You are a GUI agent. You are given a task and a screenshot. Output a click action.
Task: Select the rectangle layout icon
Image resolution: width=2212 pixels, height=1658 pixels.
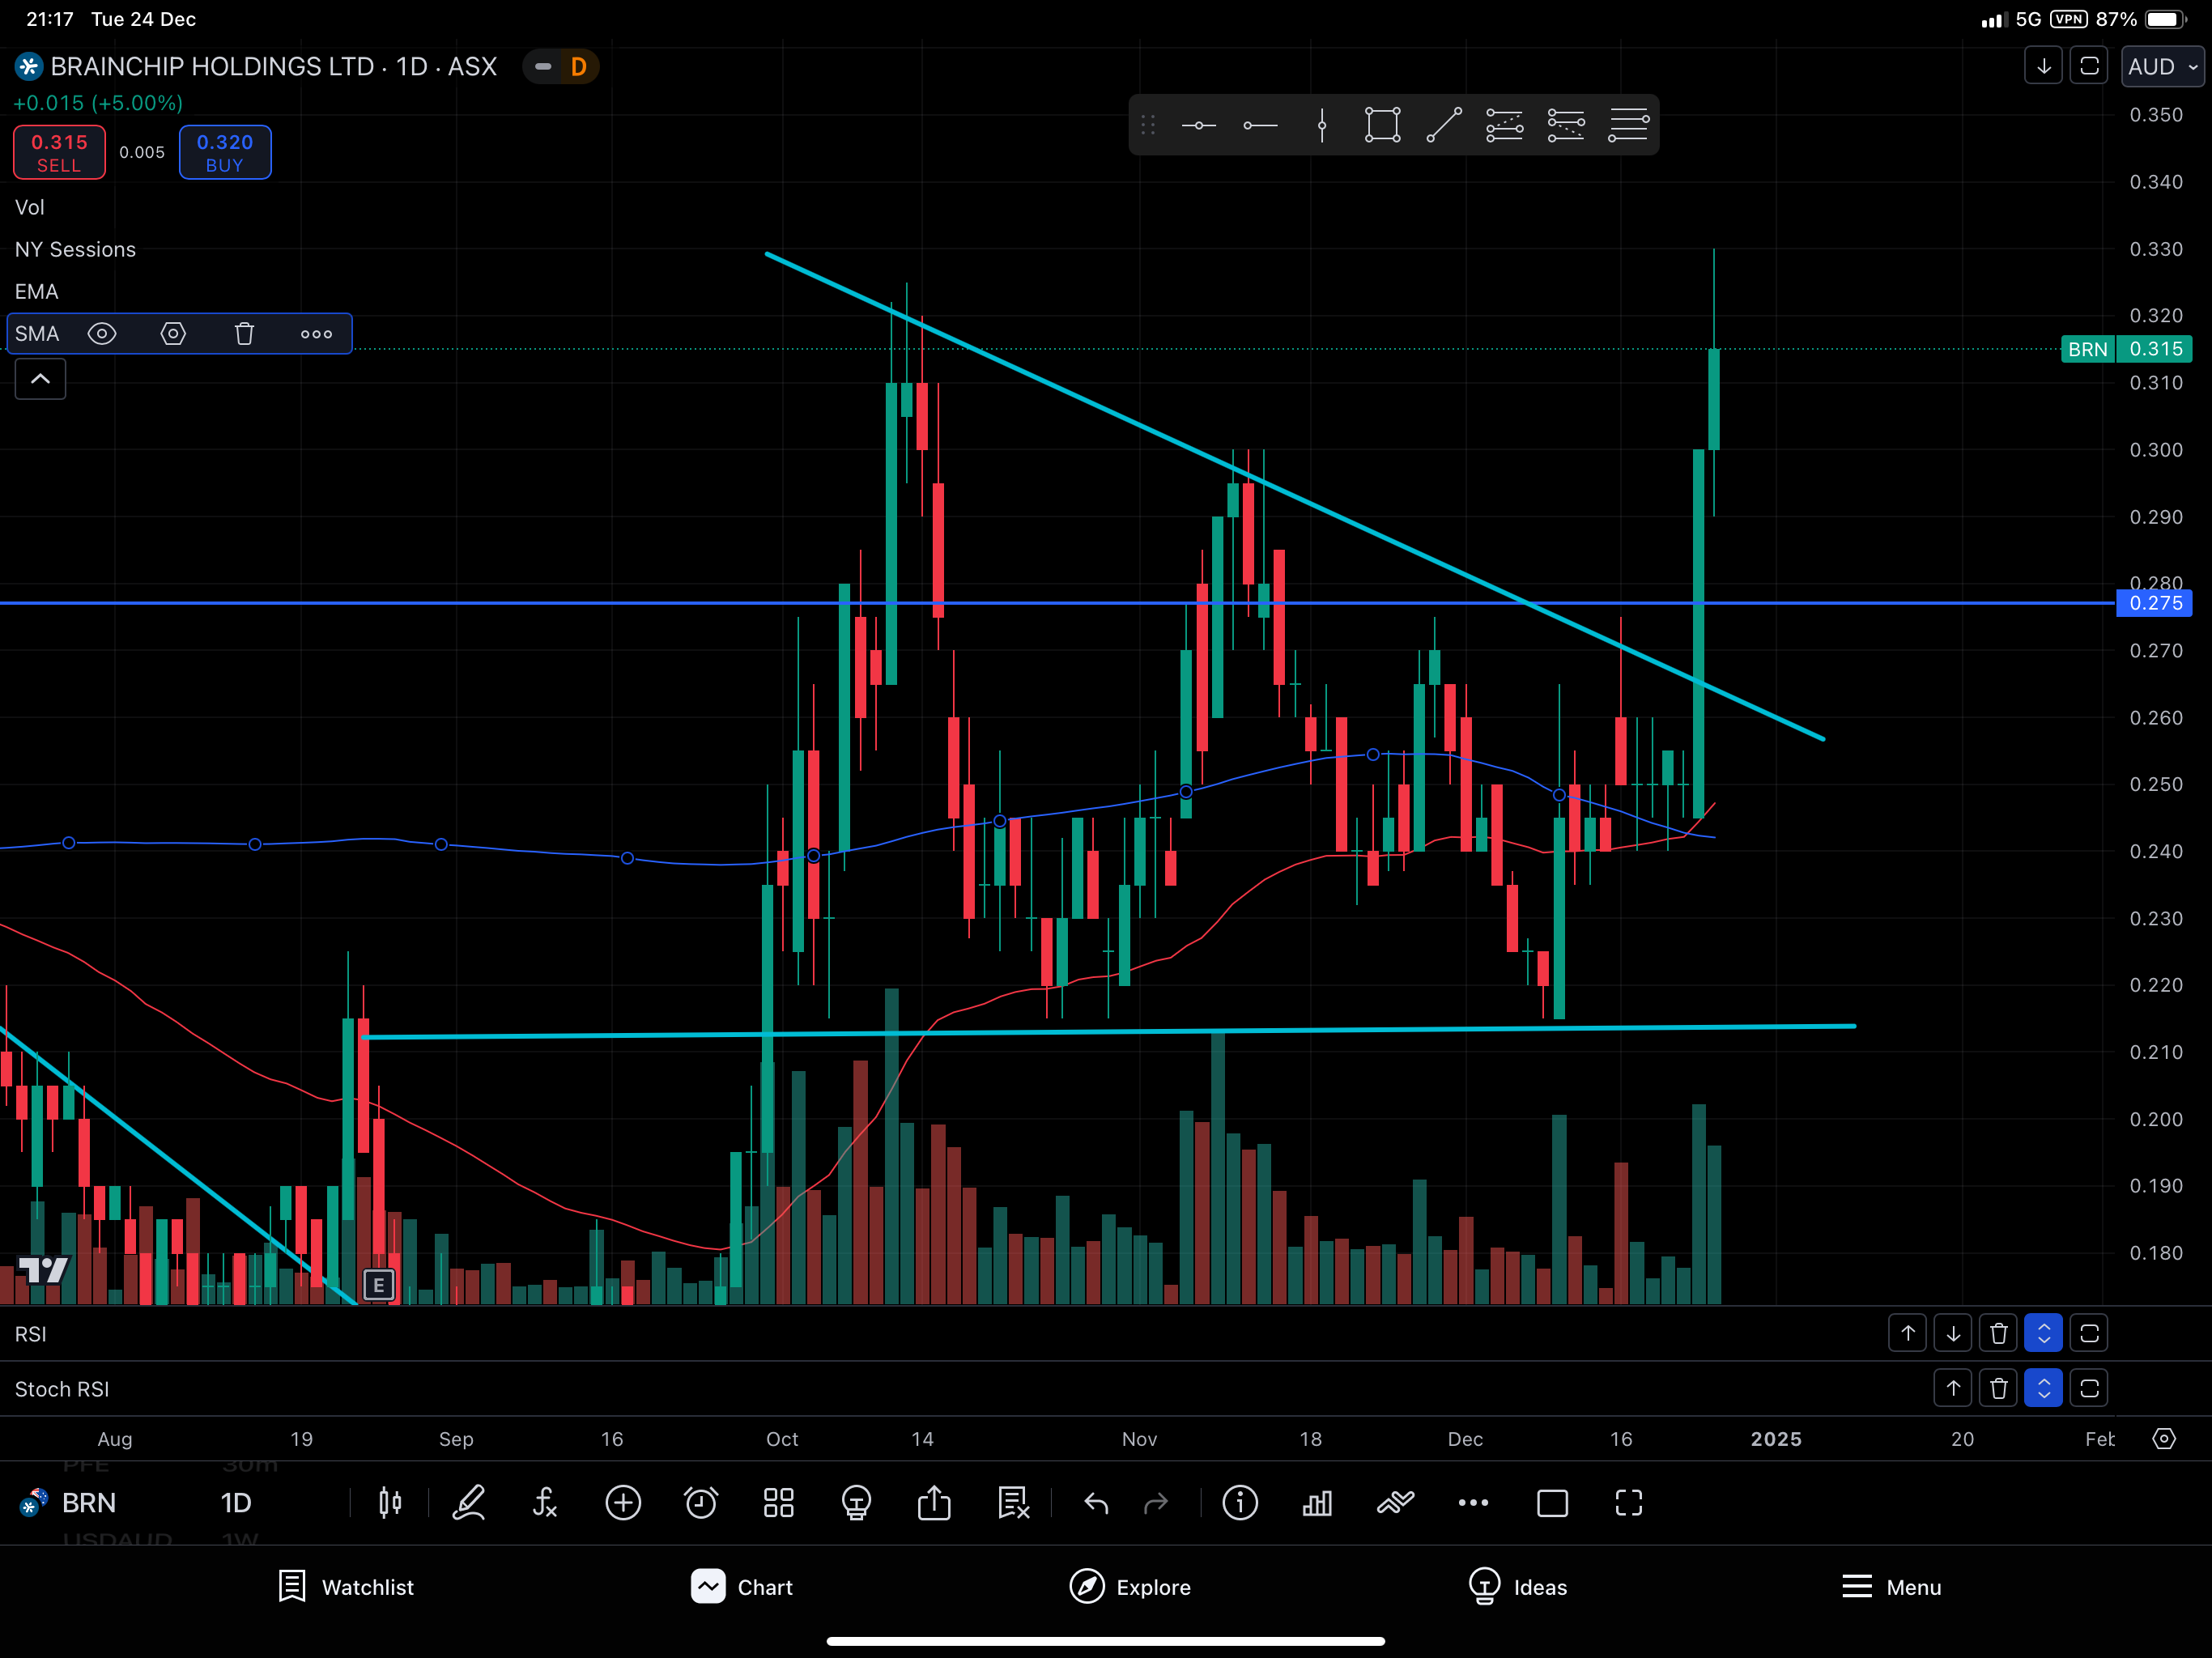click(1552, 1503)
